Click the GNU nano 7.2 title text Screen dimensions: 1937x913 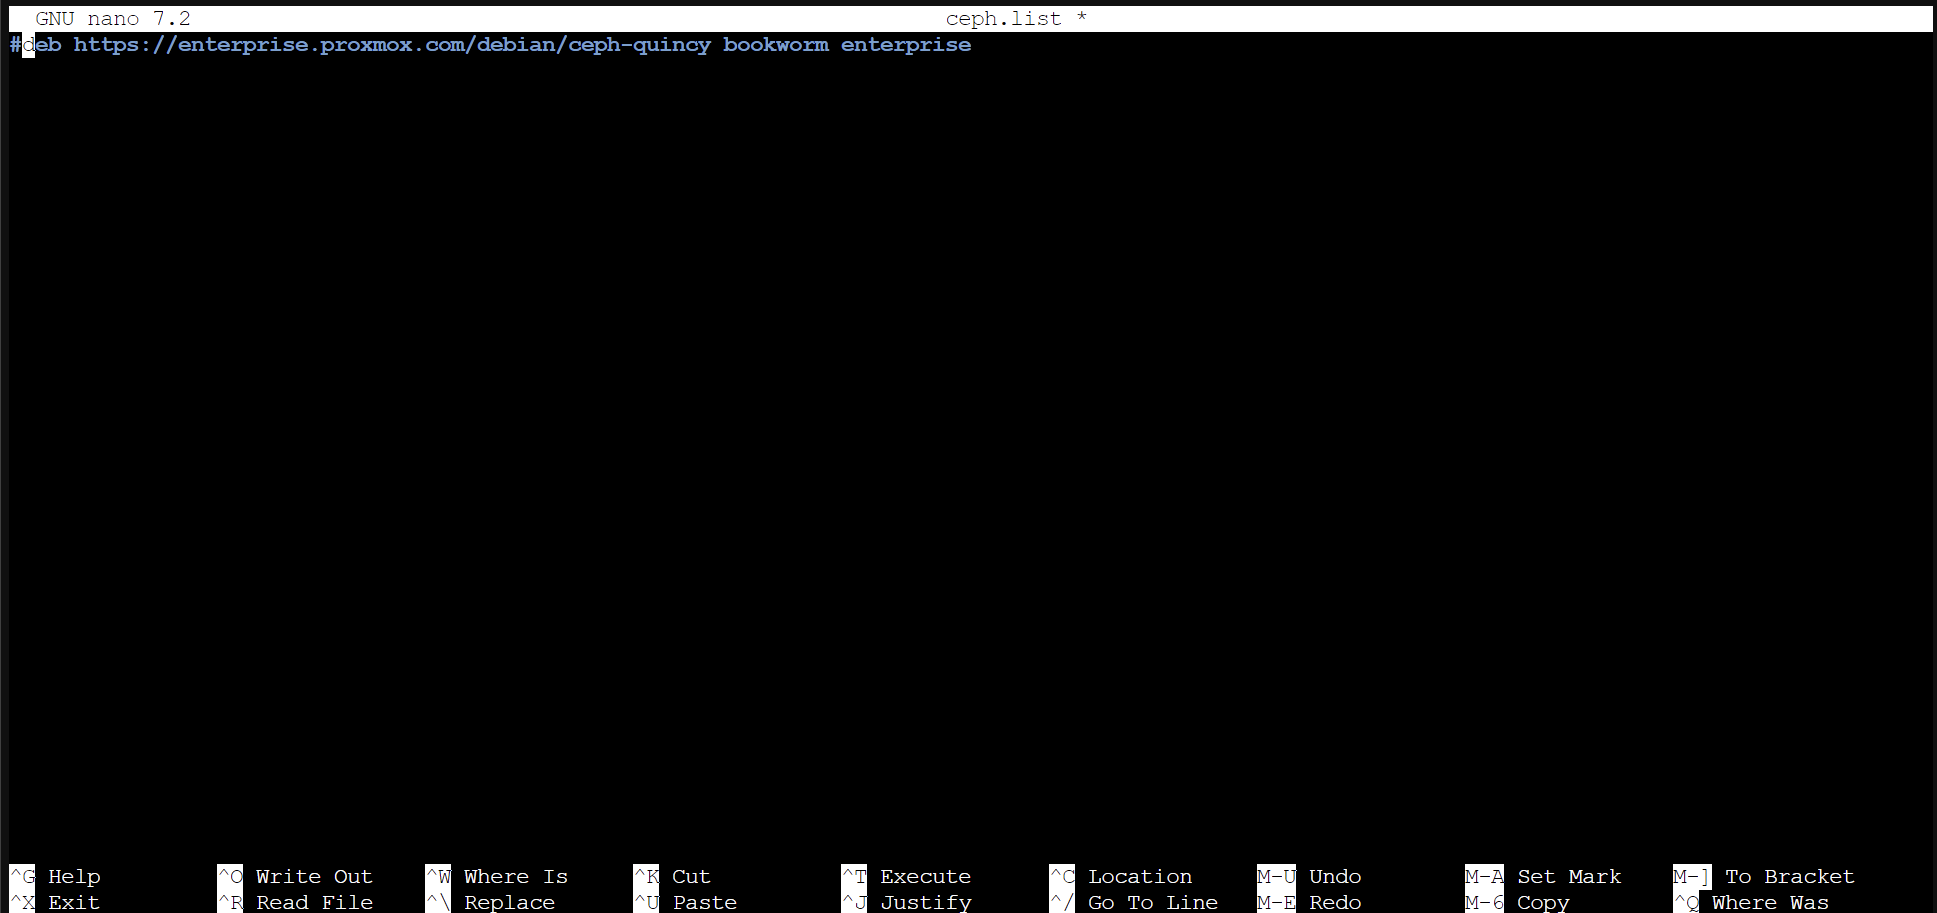click(113, 19)
